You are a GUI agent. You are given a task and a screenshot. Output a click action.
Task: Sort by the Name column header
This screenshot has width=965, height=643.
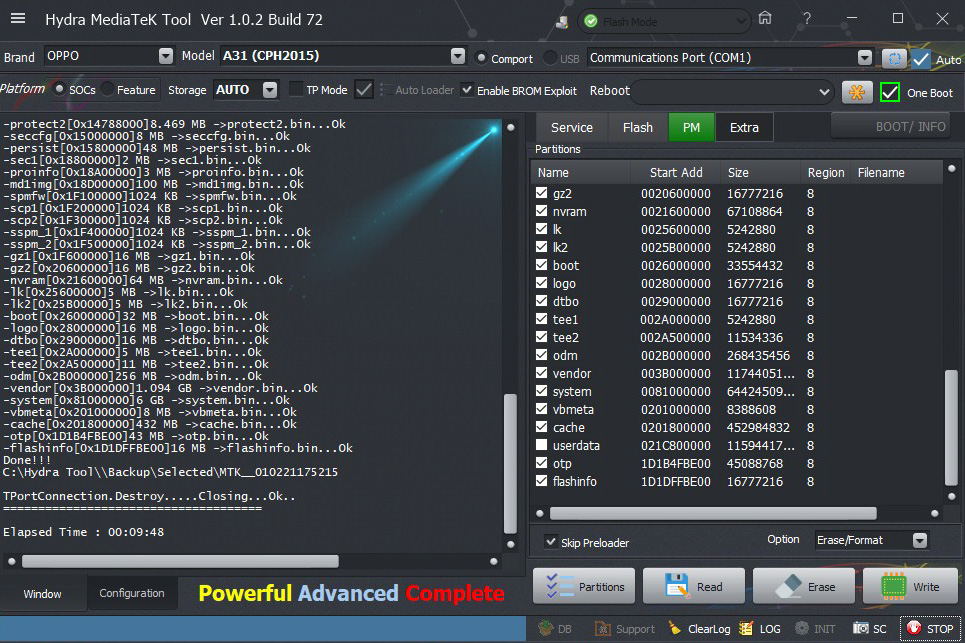coord(553,173)
